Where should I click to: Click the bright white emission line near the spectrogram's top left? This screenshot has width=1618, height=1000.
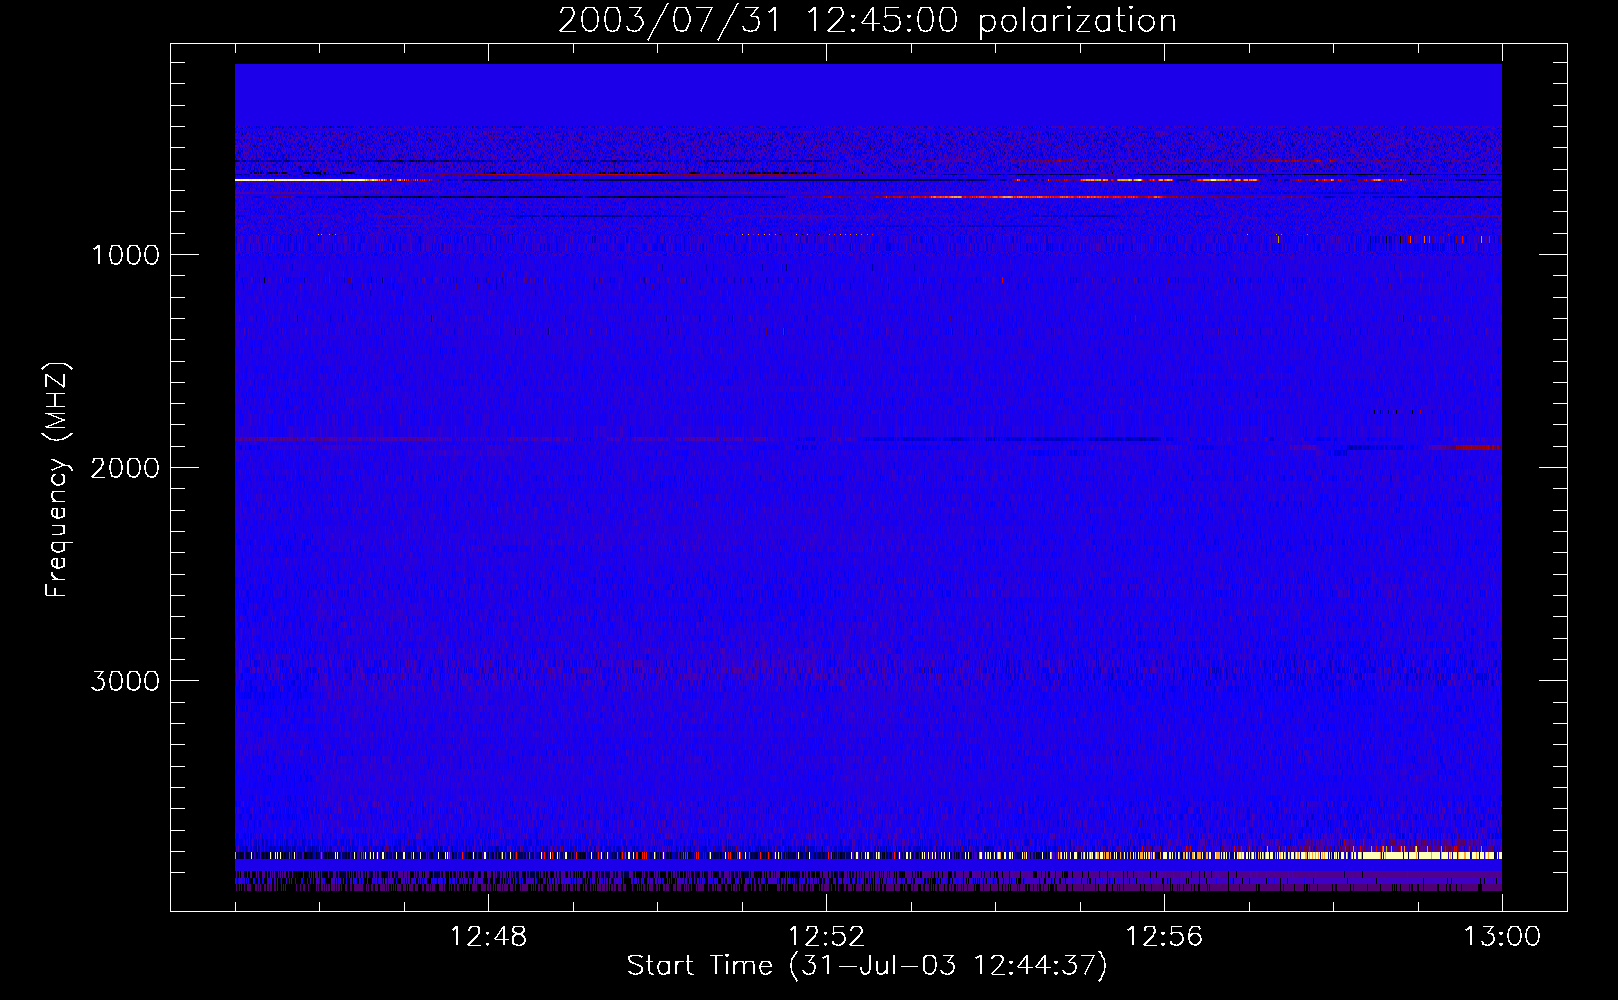(300, 180)
